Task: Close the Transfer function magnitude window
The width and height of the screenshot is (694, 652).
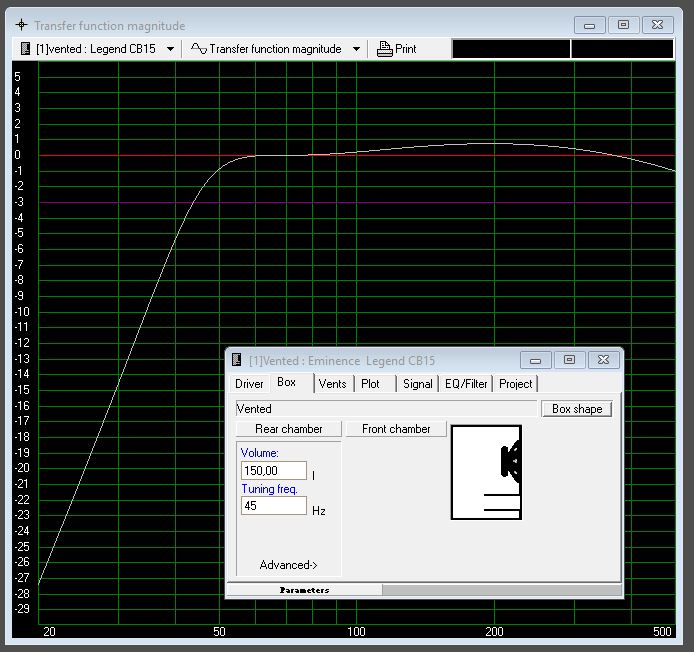Action: (x=658, y=25)
